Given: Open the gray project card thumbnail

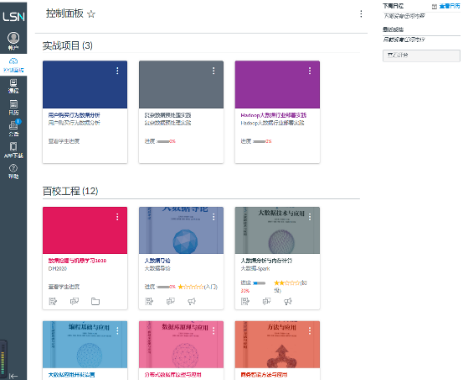Looking at the screenshot, I should point(181,84).
